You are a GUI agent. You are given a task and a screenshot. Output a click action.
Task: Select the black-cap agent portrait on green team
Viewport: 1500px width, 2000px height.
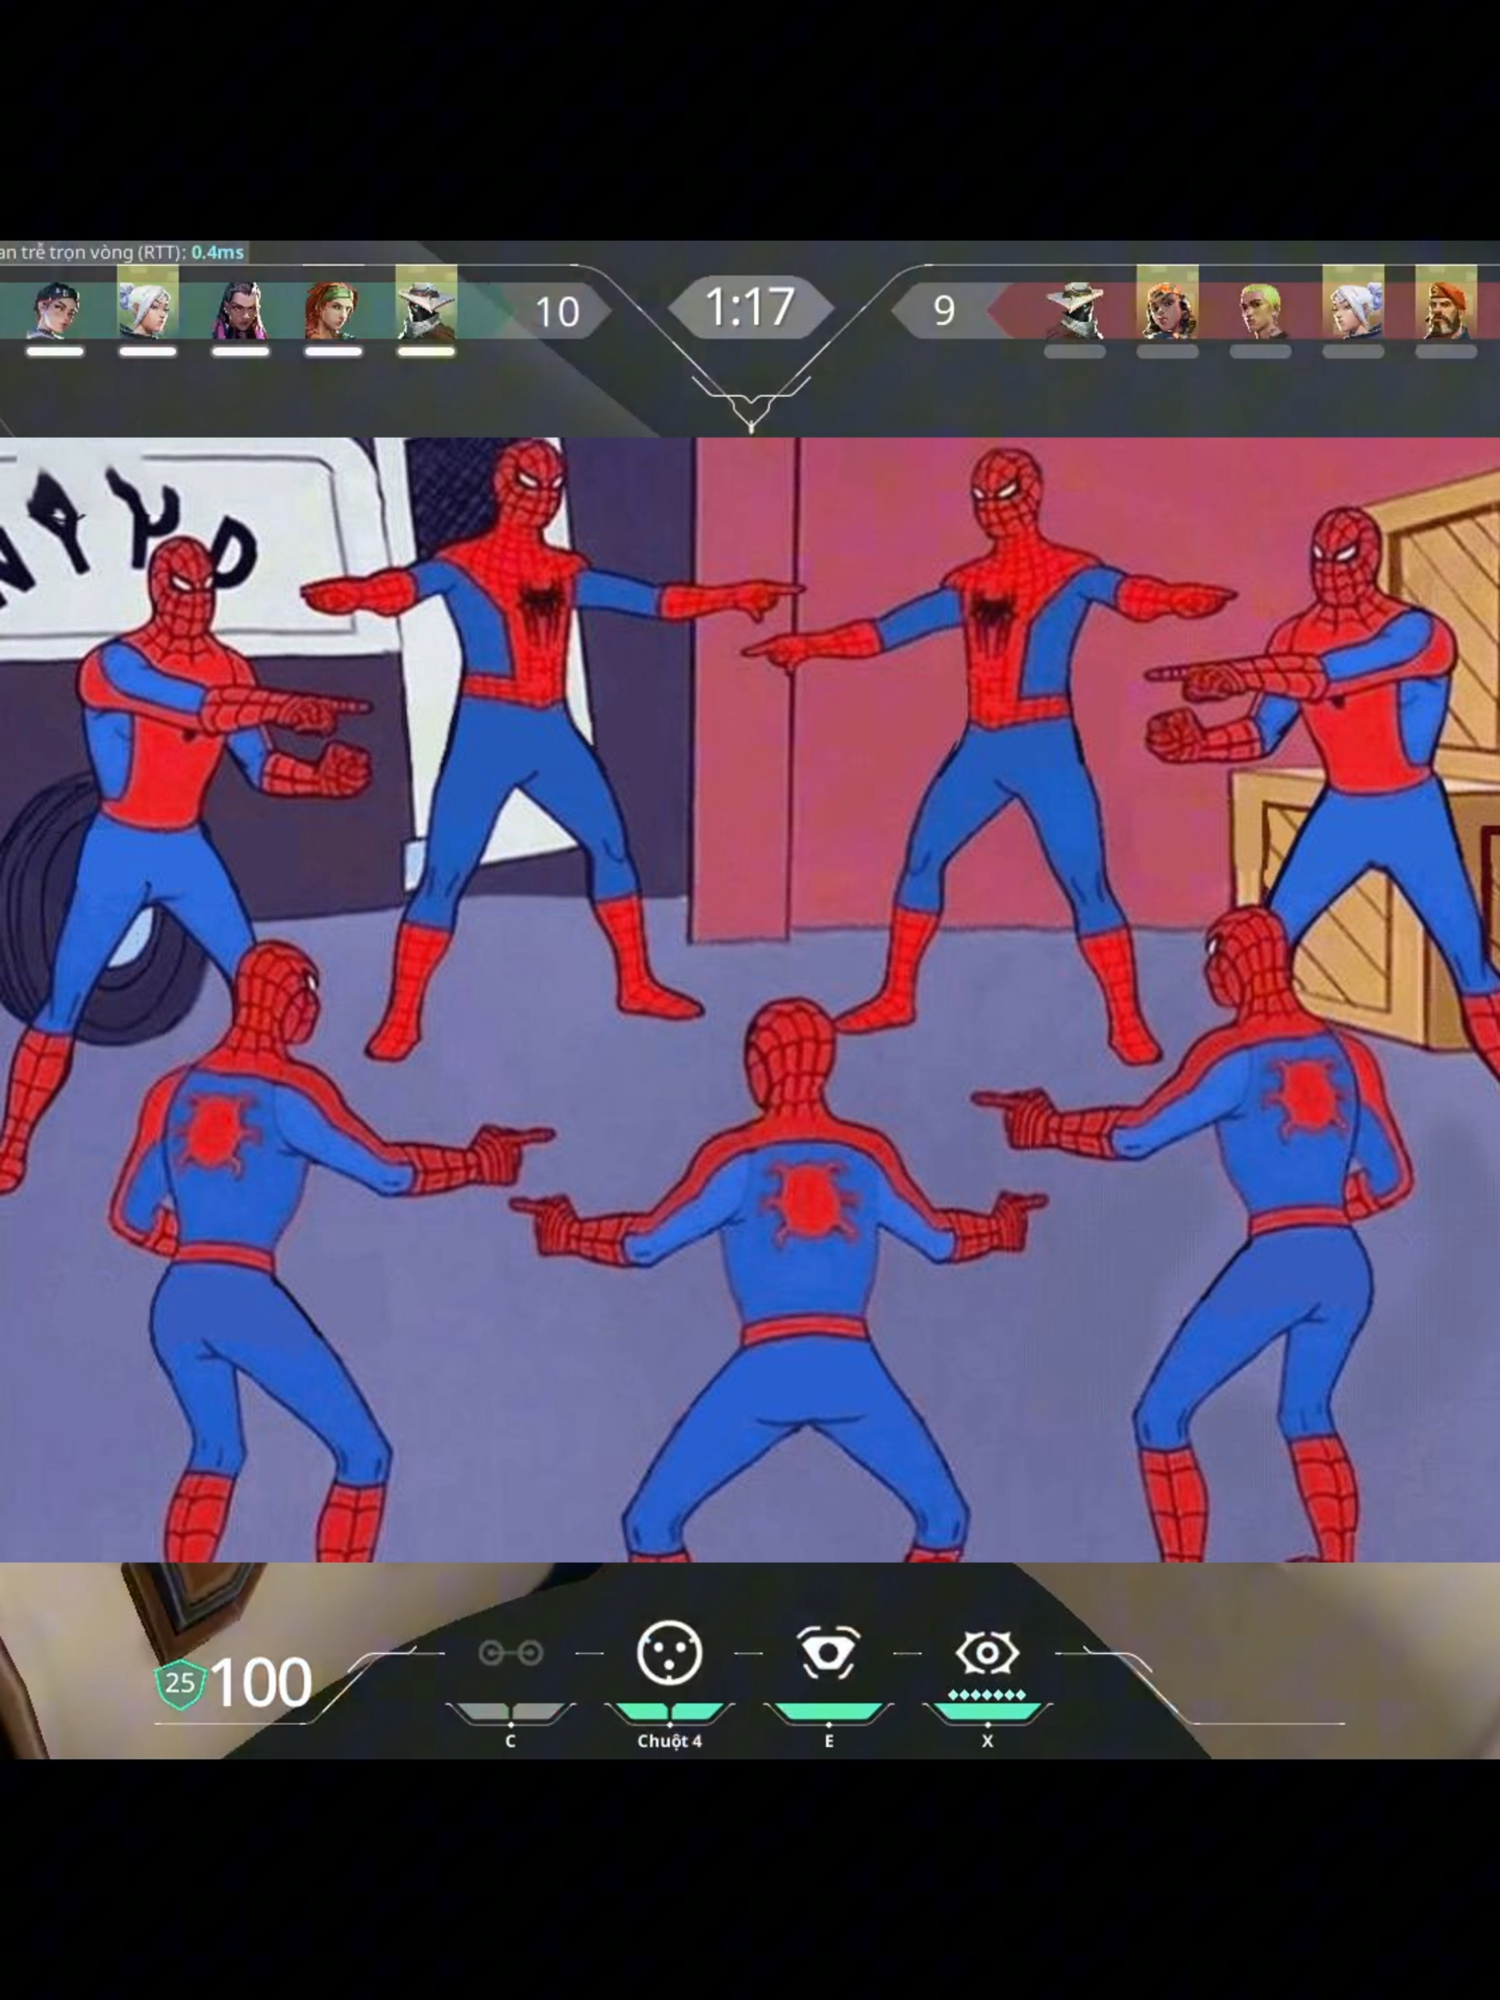55,309
